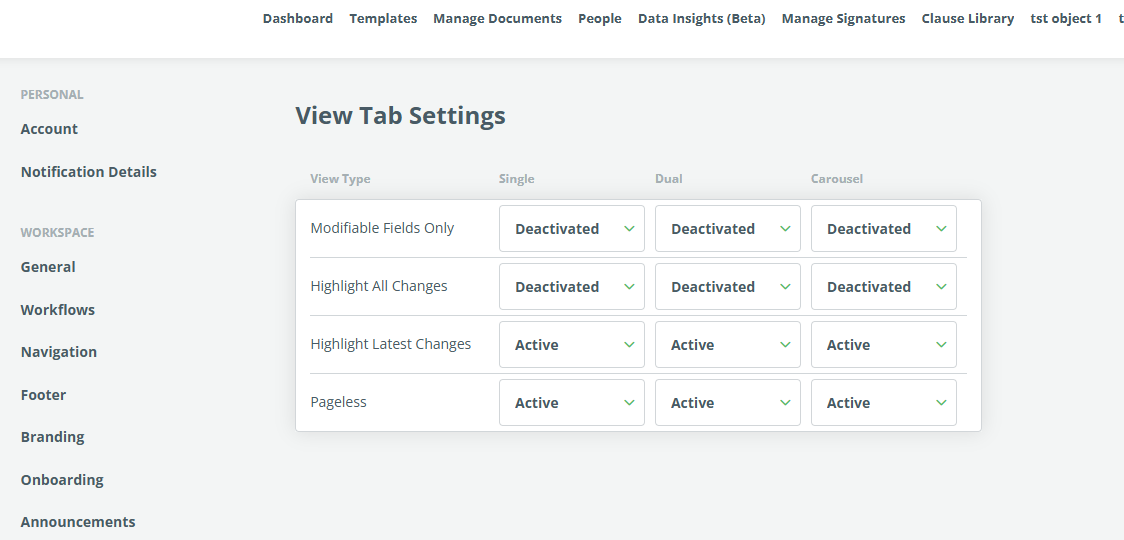
Task: Click chevron arrow for Highlight All Changes Dual
Action: coord(785,287)
